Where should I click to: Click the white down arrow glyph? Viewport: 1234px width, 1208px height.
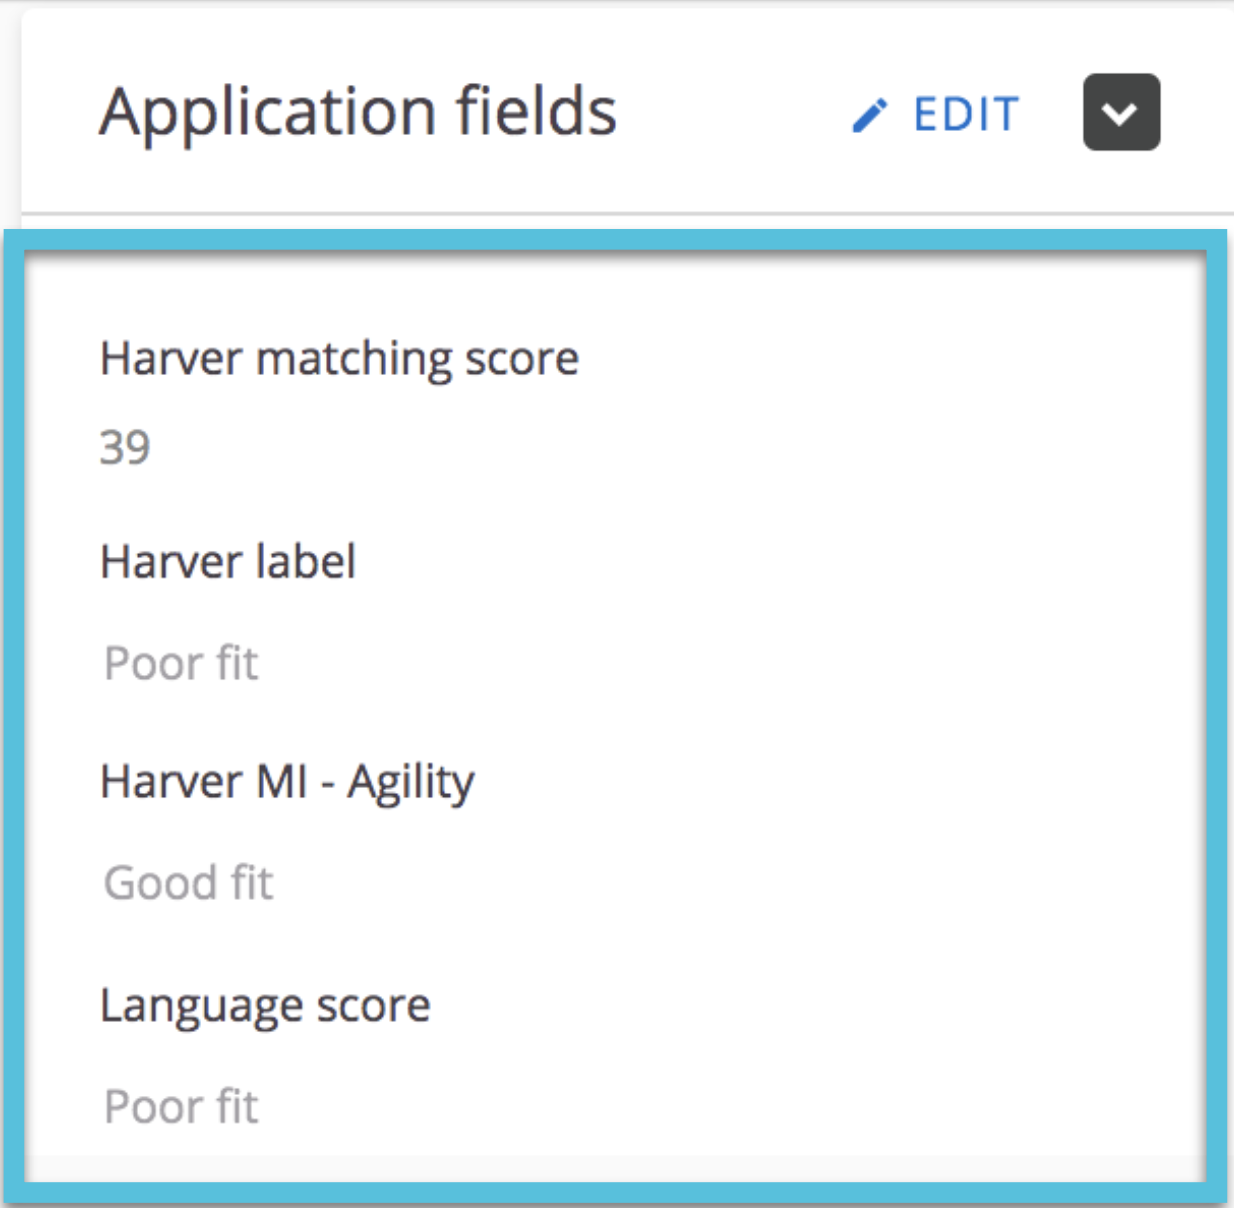[1120, 114]
